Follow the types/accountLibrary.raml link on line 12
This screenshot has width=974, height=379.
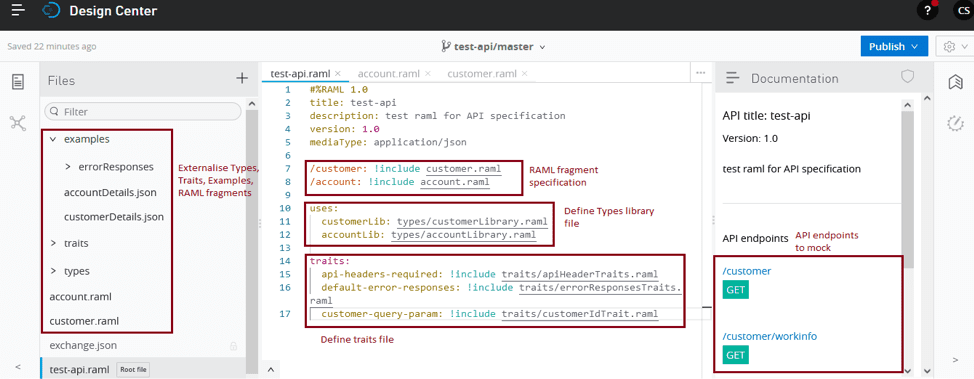pos(463,235)
